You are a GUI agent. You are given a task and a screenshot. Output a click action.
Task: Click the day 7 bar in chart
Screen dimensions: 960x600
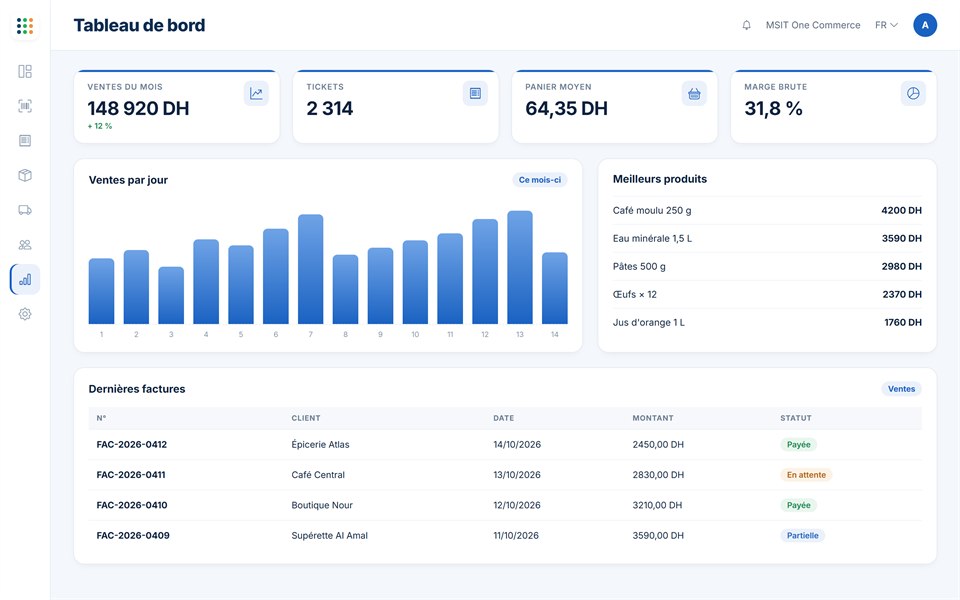click(310, 269)
